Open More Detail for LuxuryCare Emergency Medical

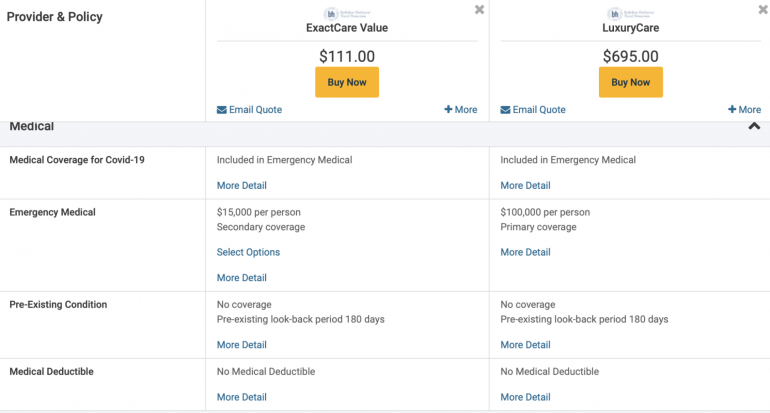(x=525, y=252)
